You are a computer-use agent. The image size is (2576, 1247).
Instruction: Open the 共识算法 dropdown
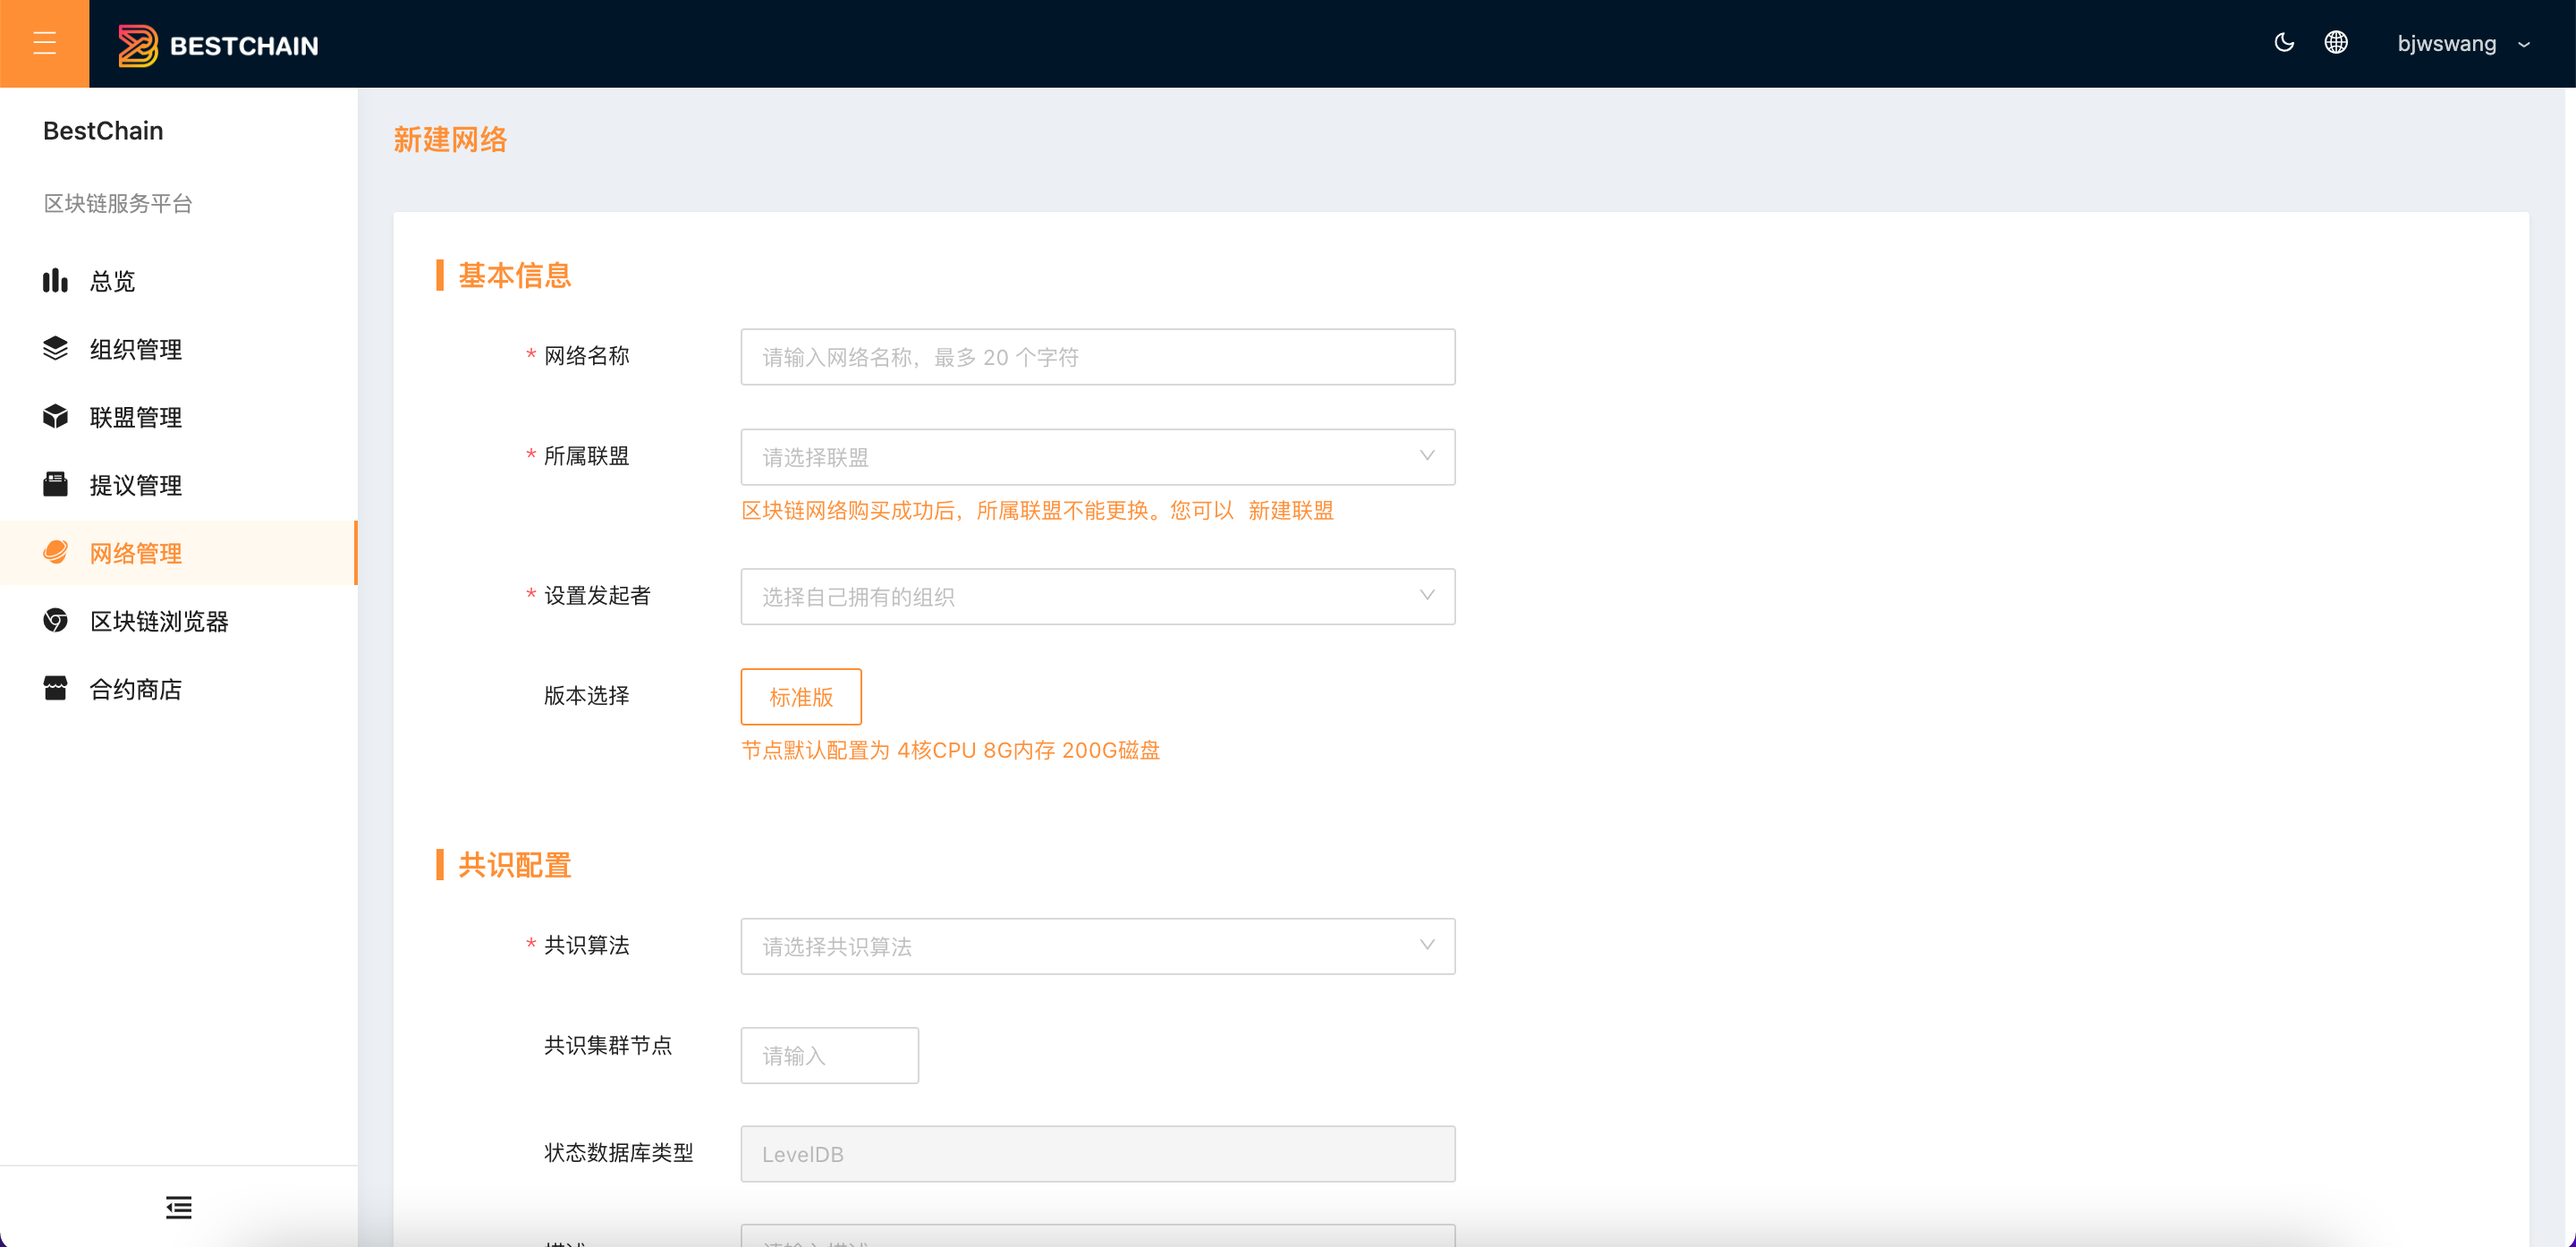click(x=1097, y=946)
